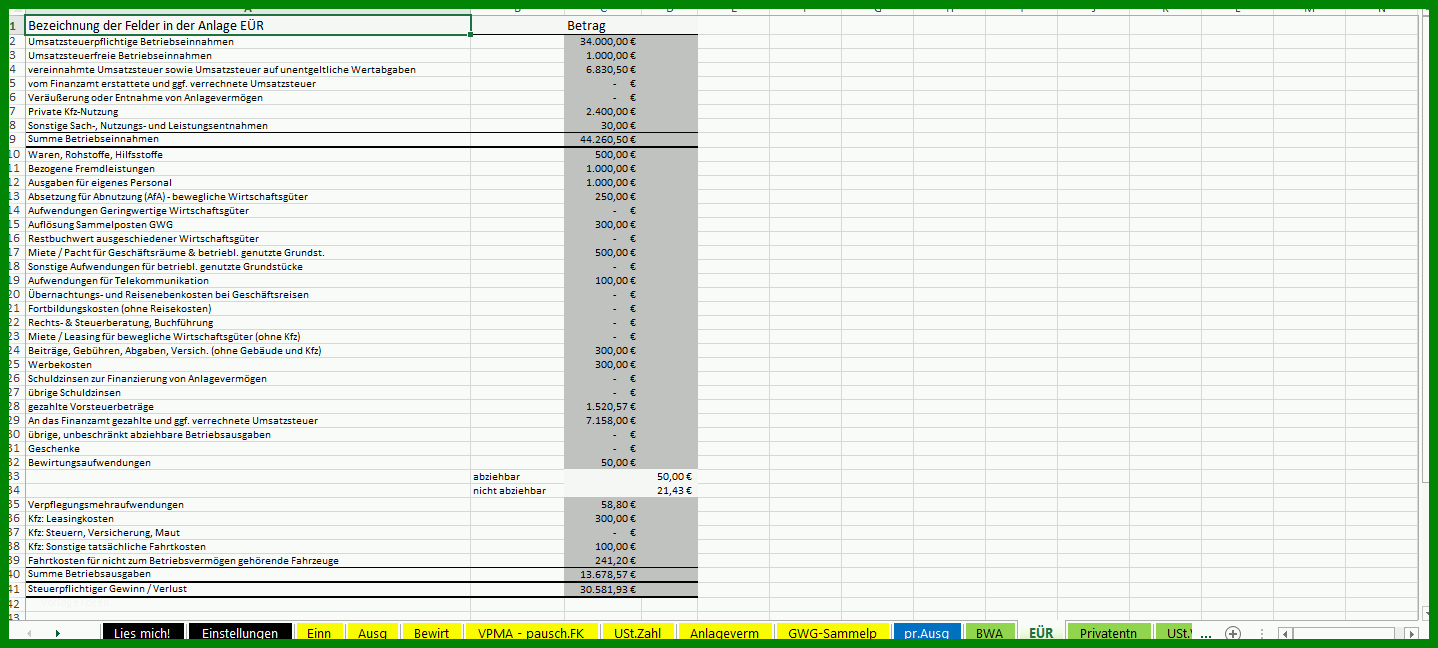
Task: Select 'Waren, Rohstoffe, Hilfsstoffe' label
Action: [95, 155]
